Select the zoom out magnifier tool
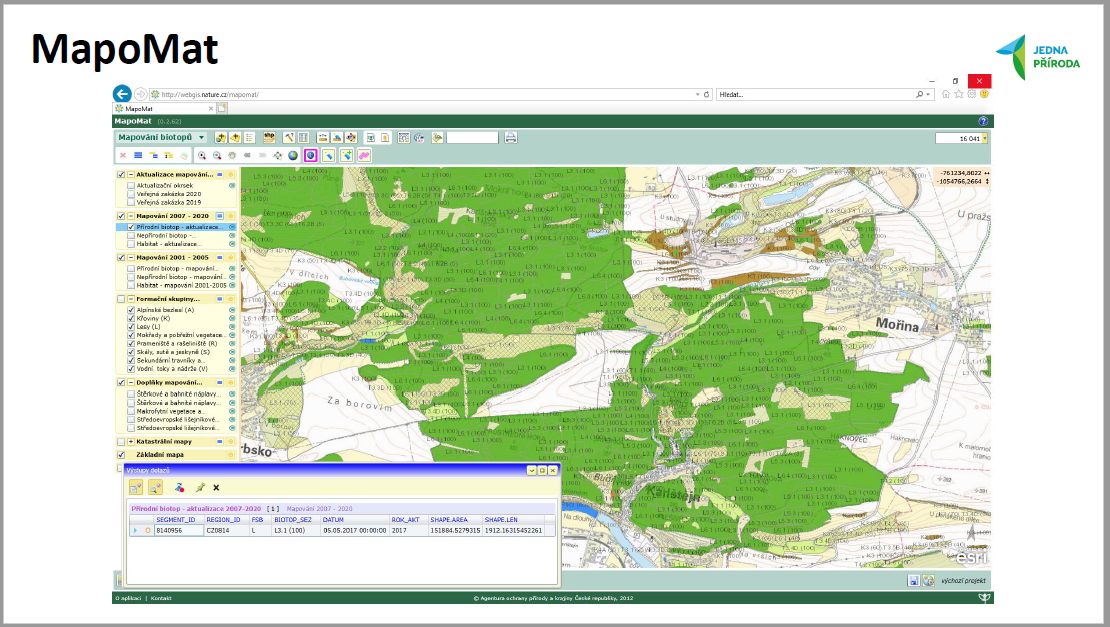This screenshot has height=627, width=1110. click(217, 156)
